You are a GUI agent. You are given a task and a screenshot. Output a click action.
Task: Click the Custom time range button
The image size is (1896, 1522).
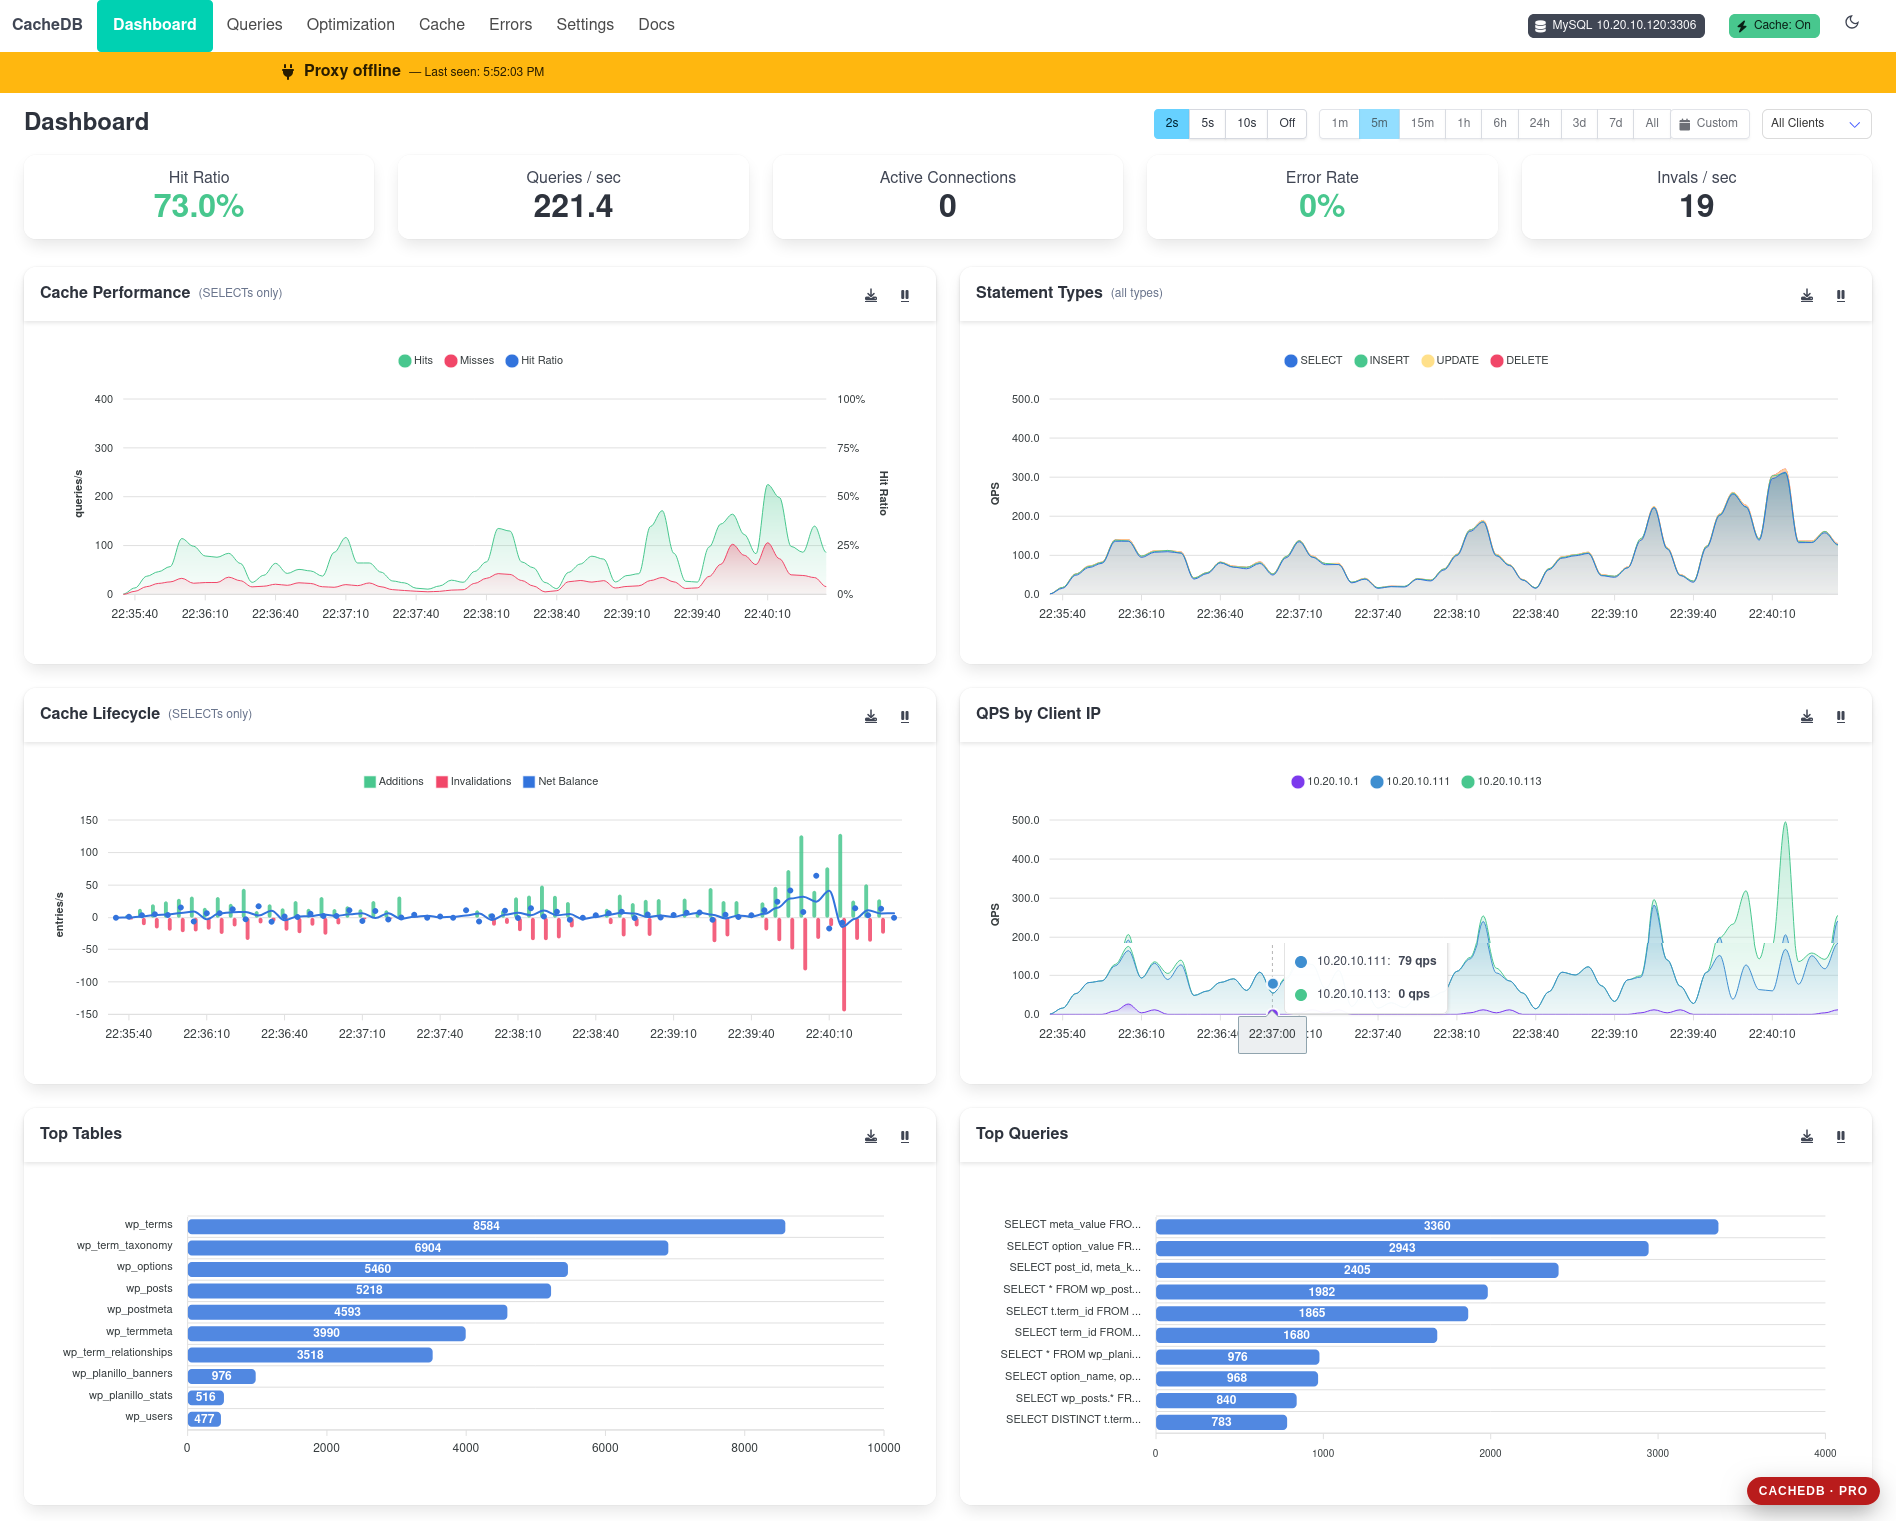click(x=1710, y=123)
